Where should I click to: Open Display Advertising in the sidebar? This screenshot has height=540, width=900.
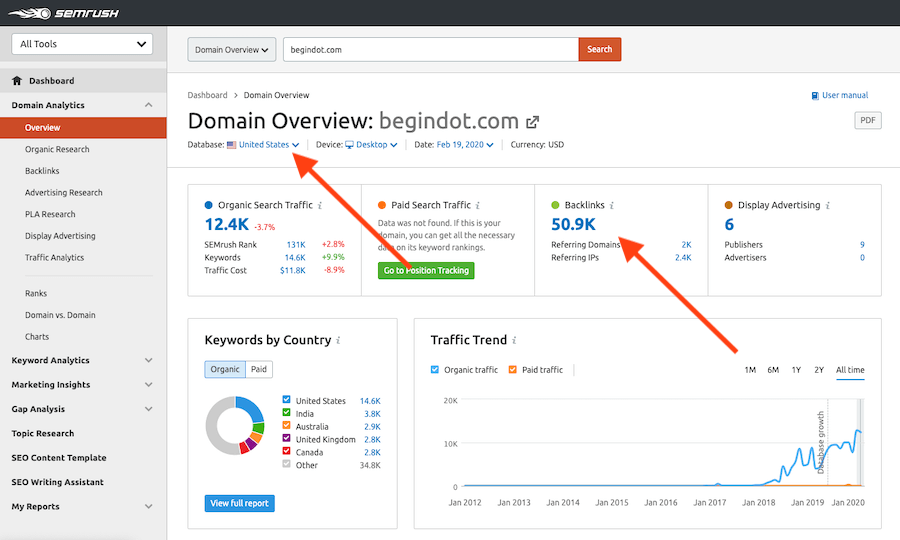point(60,236)
